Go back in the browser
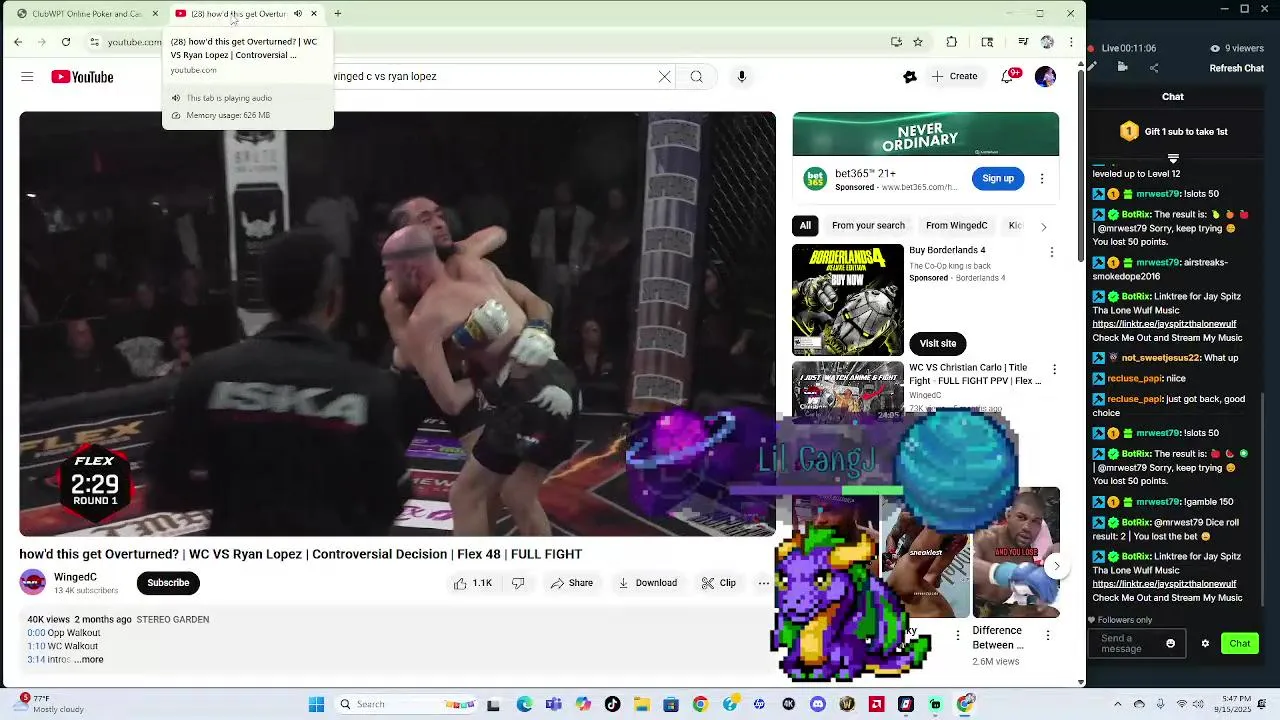This screenshot has height=720, width=1280. coord(18,42)
